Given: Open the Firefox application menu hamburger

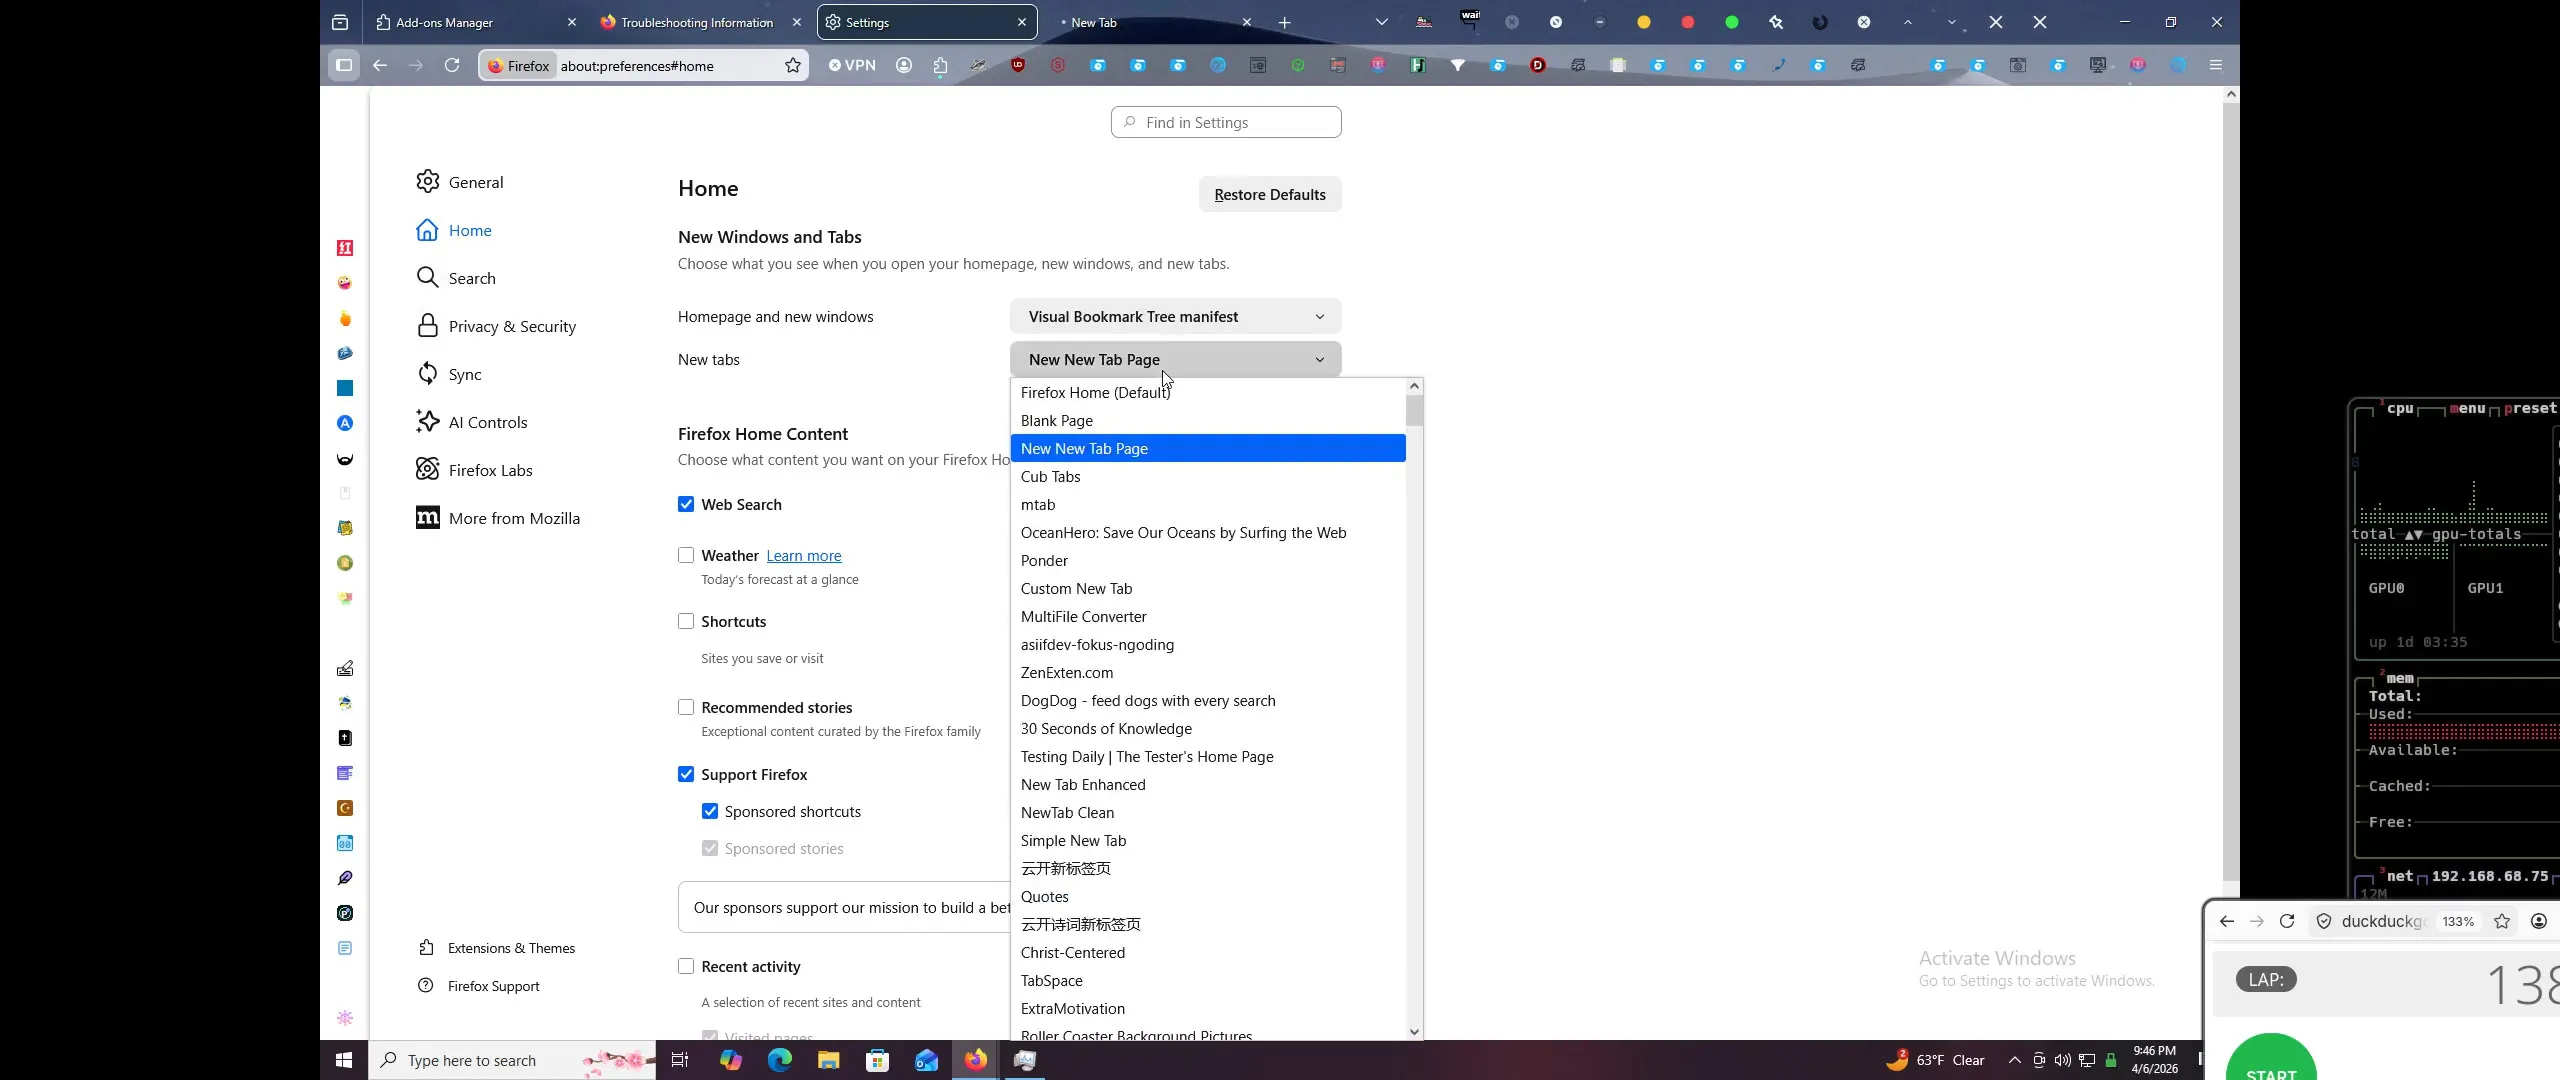Looking at the screenshot, I should tap(2216, 64).
